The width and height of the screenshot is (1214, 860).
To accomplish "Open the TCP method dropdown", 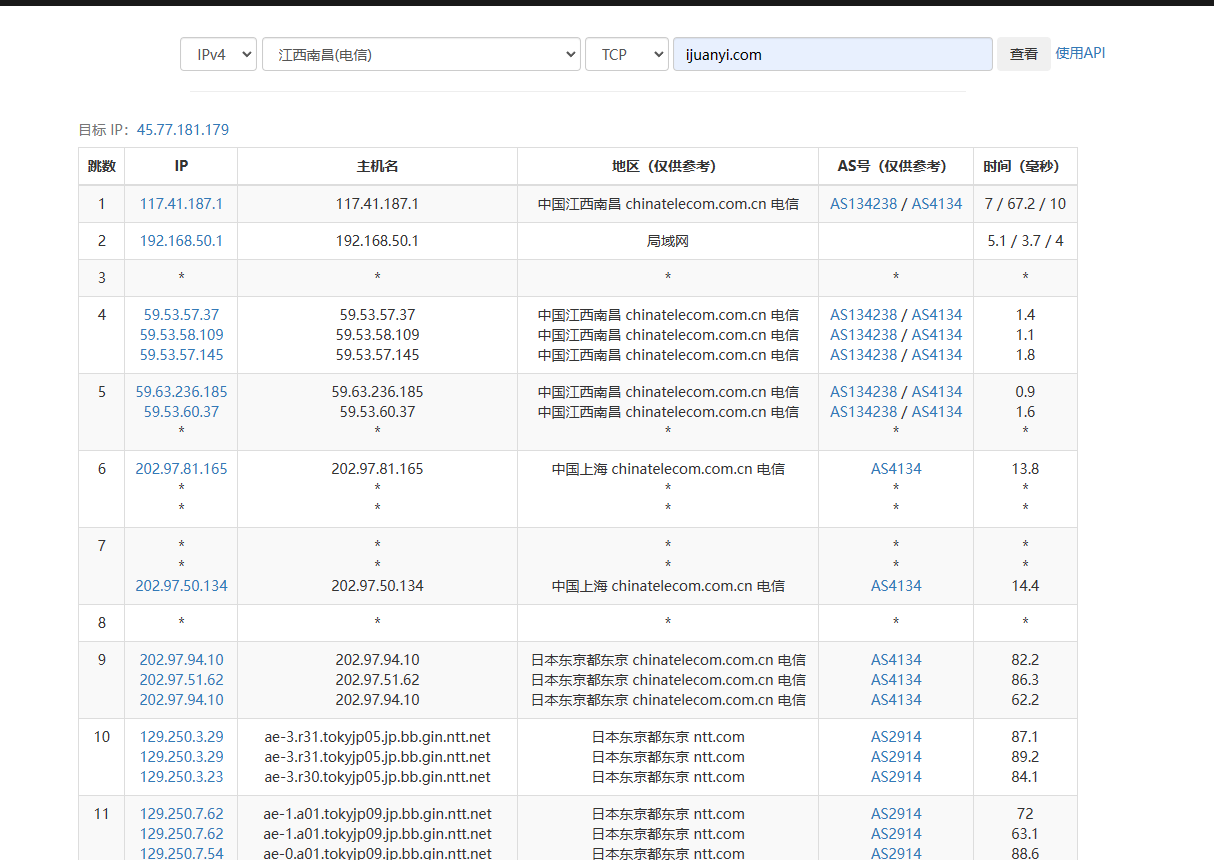I will coord(626,55).
